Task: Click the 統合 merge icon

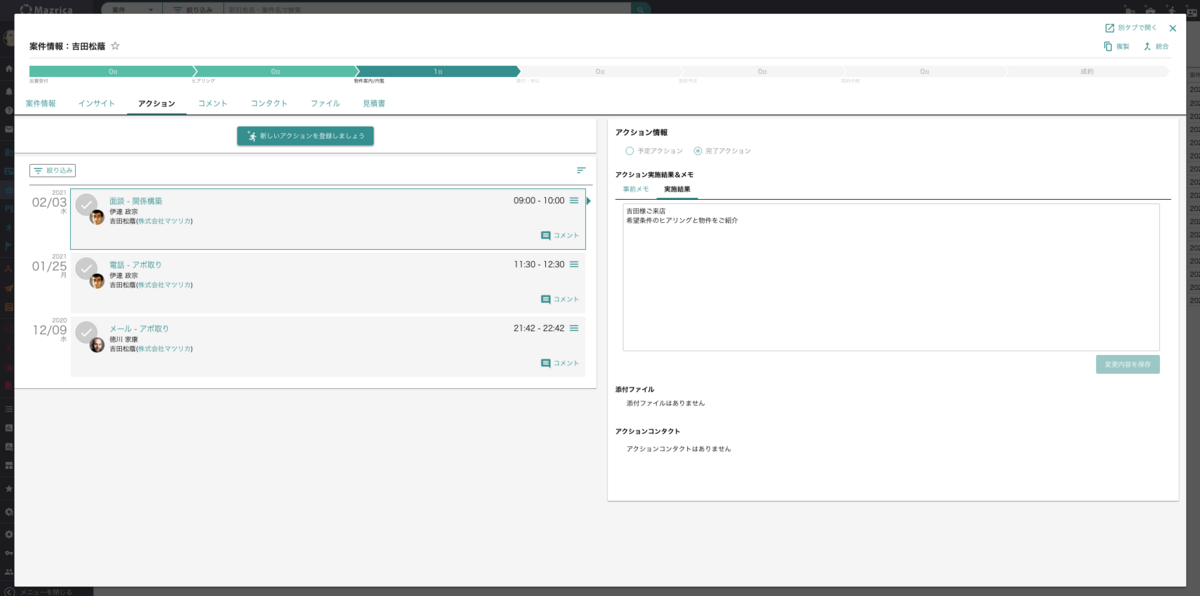Action: 1148,46
